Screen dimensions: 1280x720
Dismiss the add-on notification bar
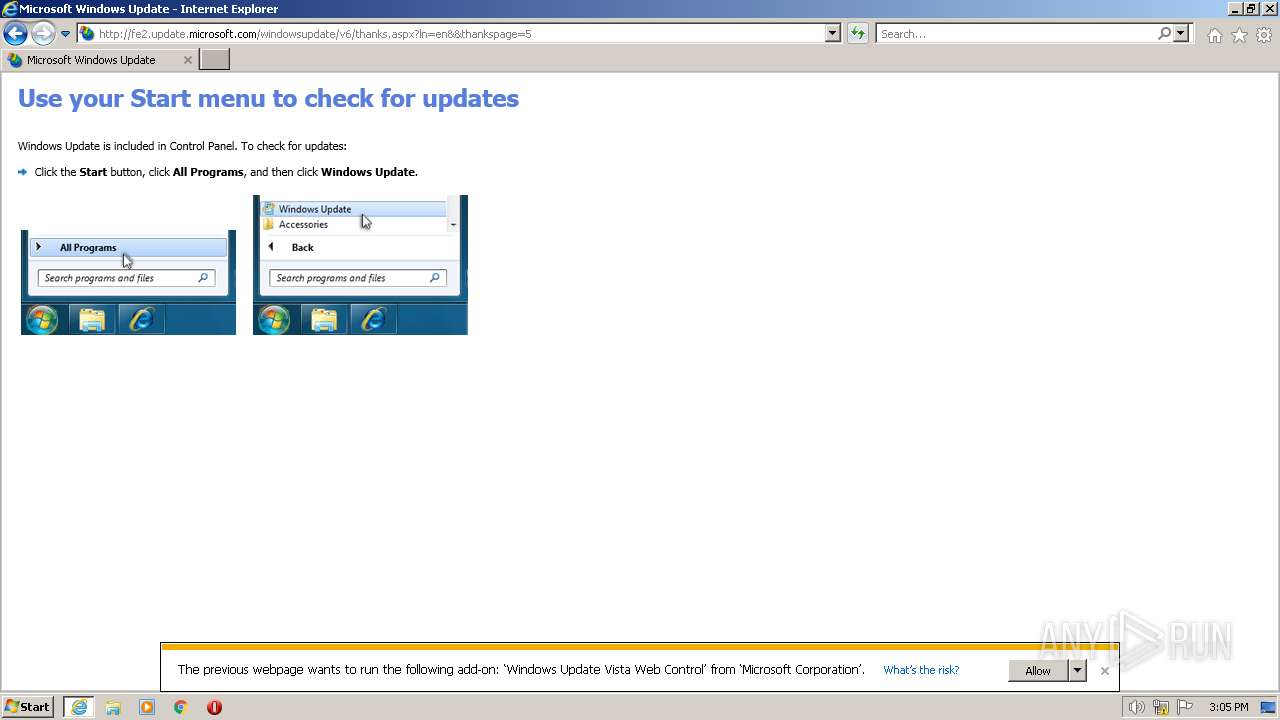(x=1104, y=671)
